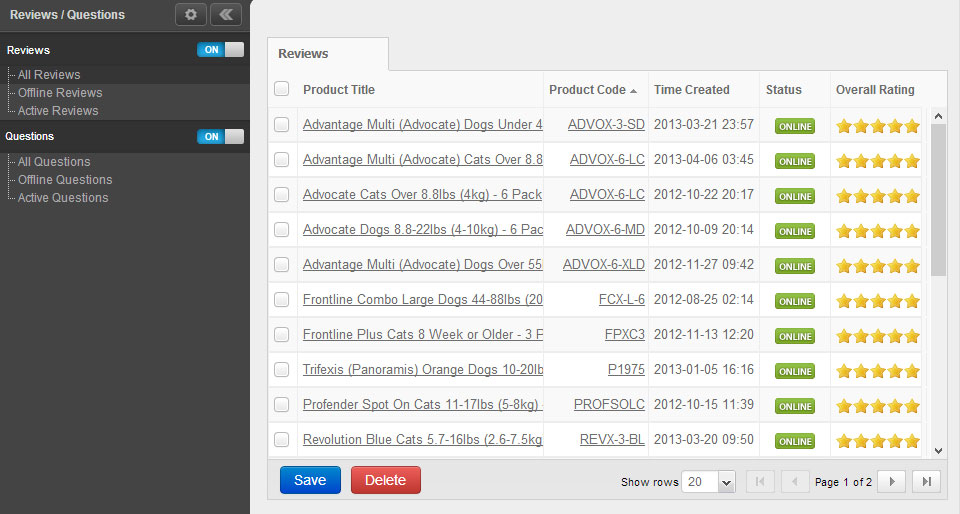Click the ONLINE status badge for FPXC3
Viewport: 960px width, 514px height.
point(795,336)
